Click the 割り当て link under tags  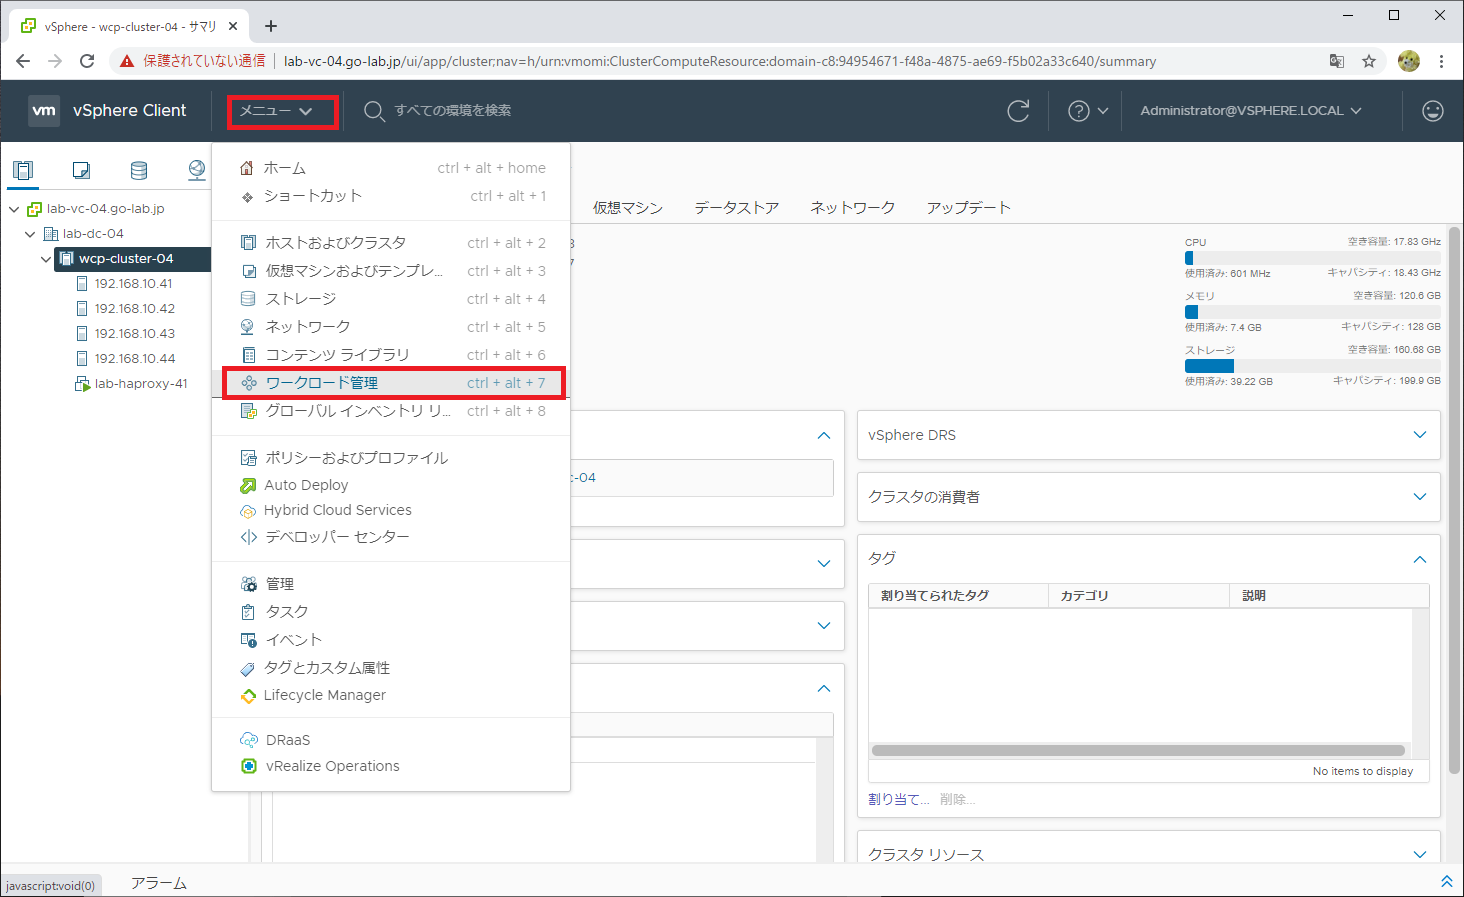[x=898, y=799]
